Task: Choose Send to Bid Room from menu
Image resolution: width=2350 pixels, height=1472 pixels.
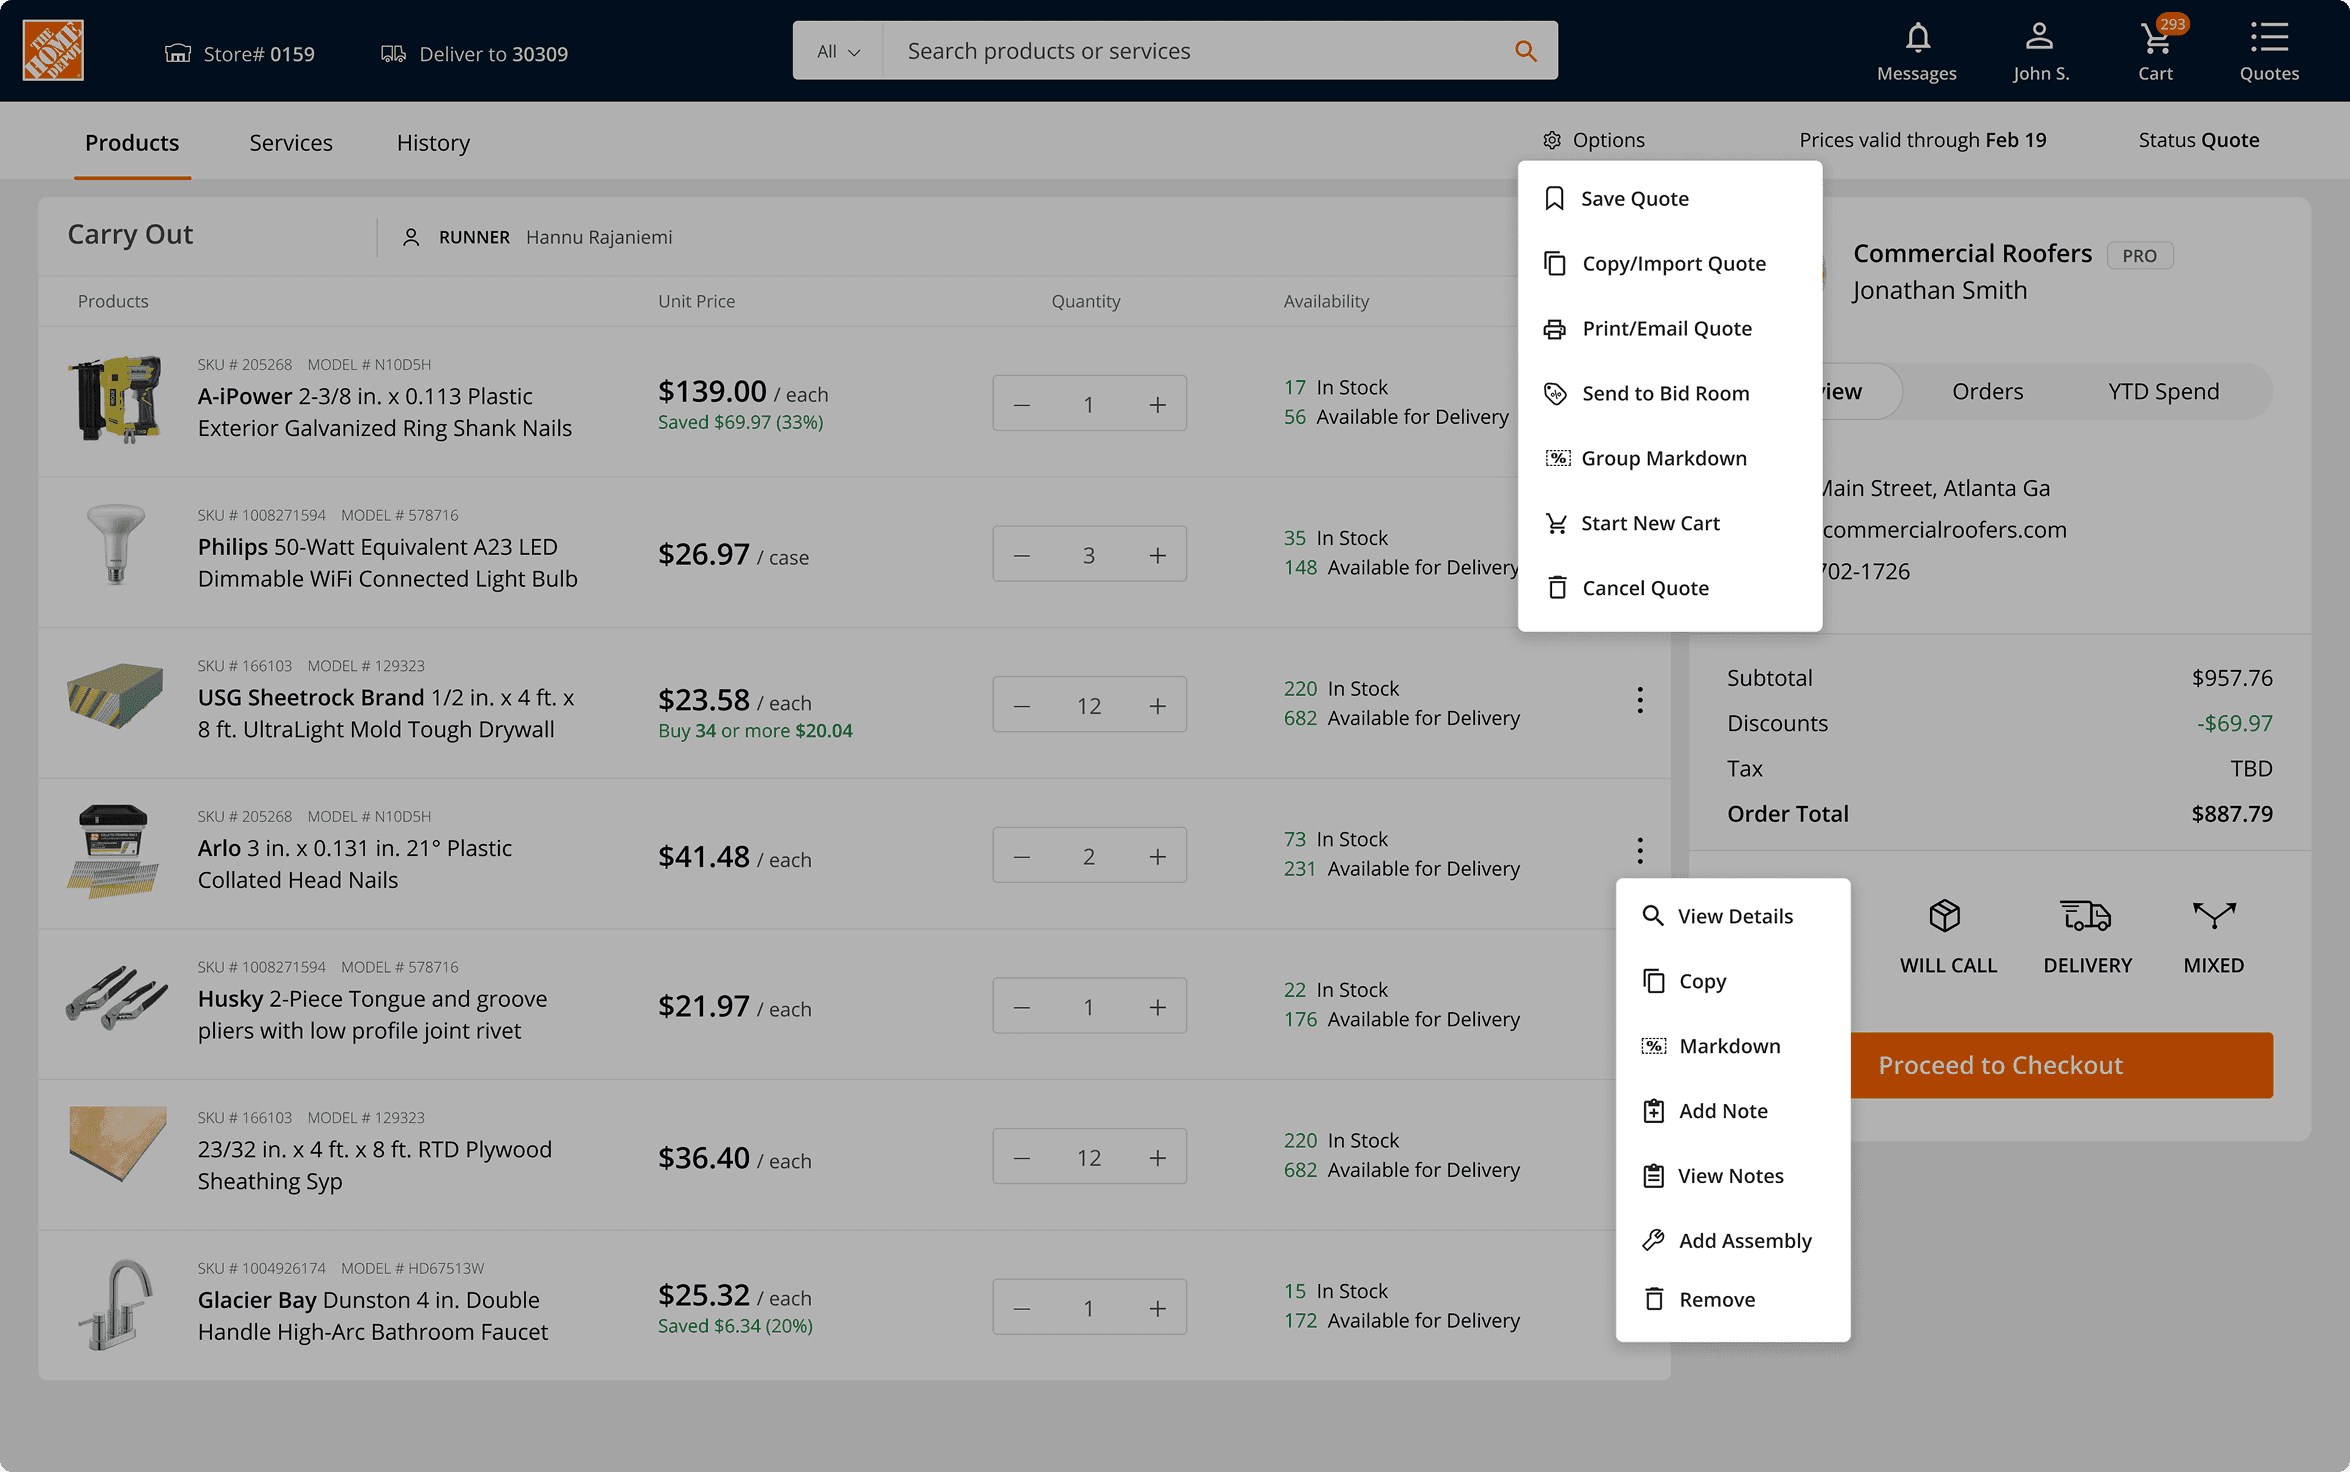Action: (1665, 393)
